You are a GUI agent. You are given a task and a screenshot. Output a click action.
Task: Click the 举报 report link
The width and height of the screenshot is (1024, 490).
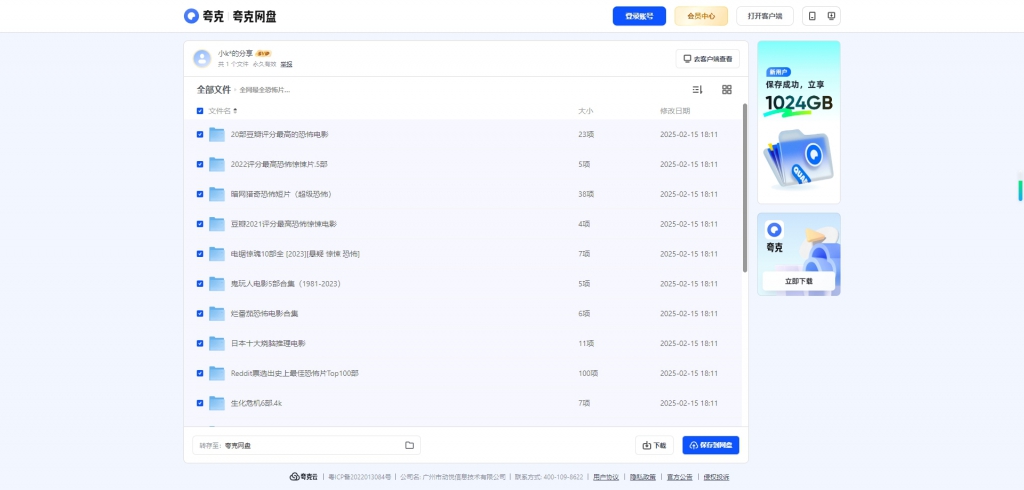(286, 65)
